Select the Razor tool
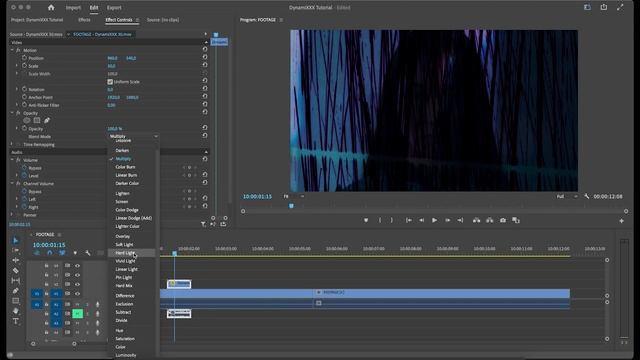640x360 pixels. click(16, 270)
